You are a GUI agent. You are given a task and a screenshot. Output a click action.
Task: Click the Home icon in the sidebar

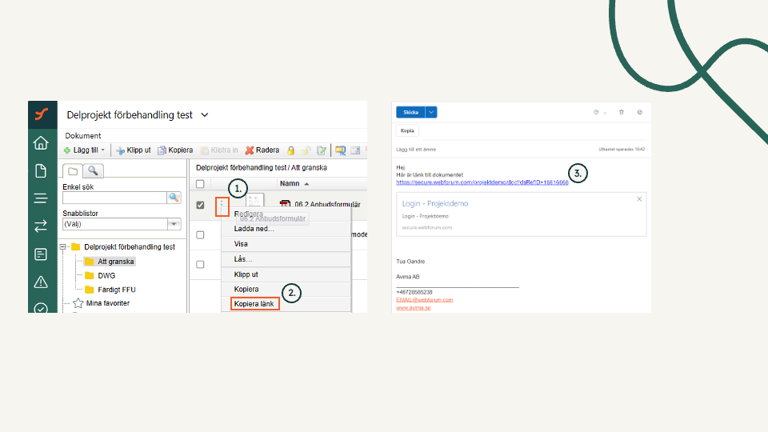40,143
